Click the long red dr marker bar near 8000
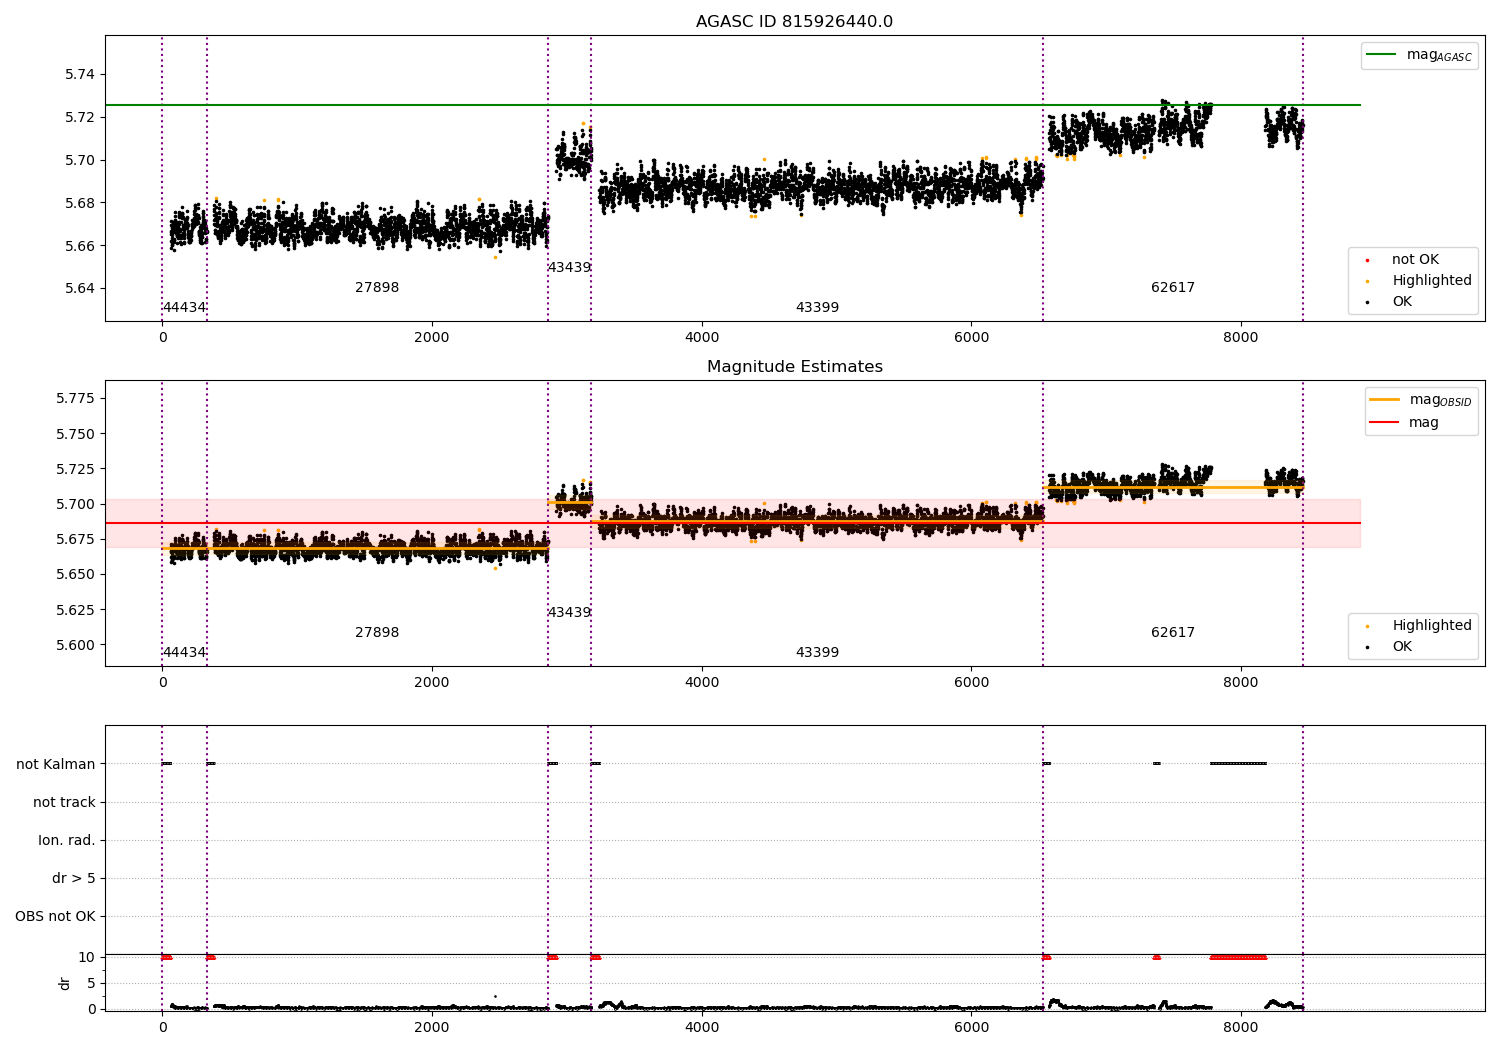Viewport: 1500px width, 1050px height. (x=1238, y=957)
